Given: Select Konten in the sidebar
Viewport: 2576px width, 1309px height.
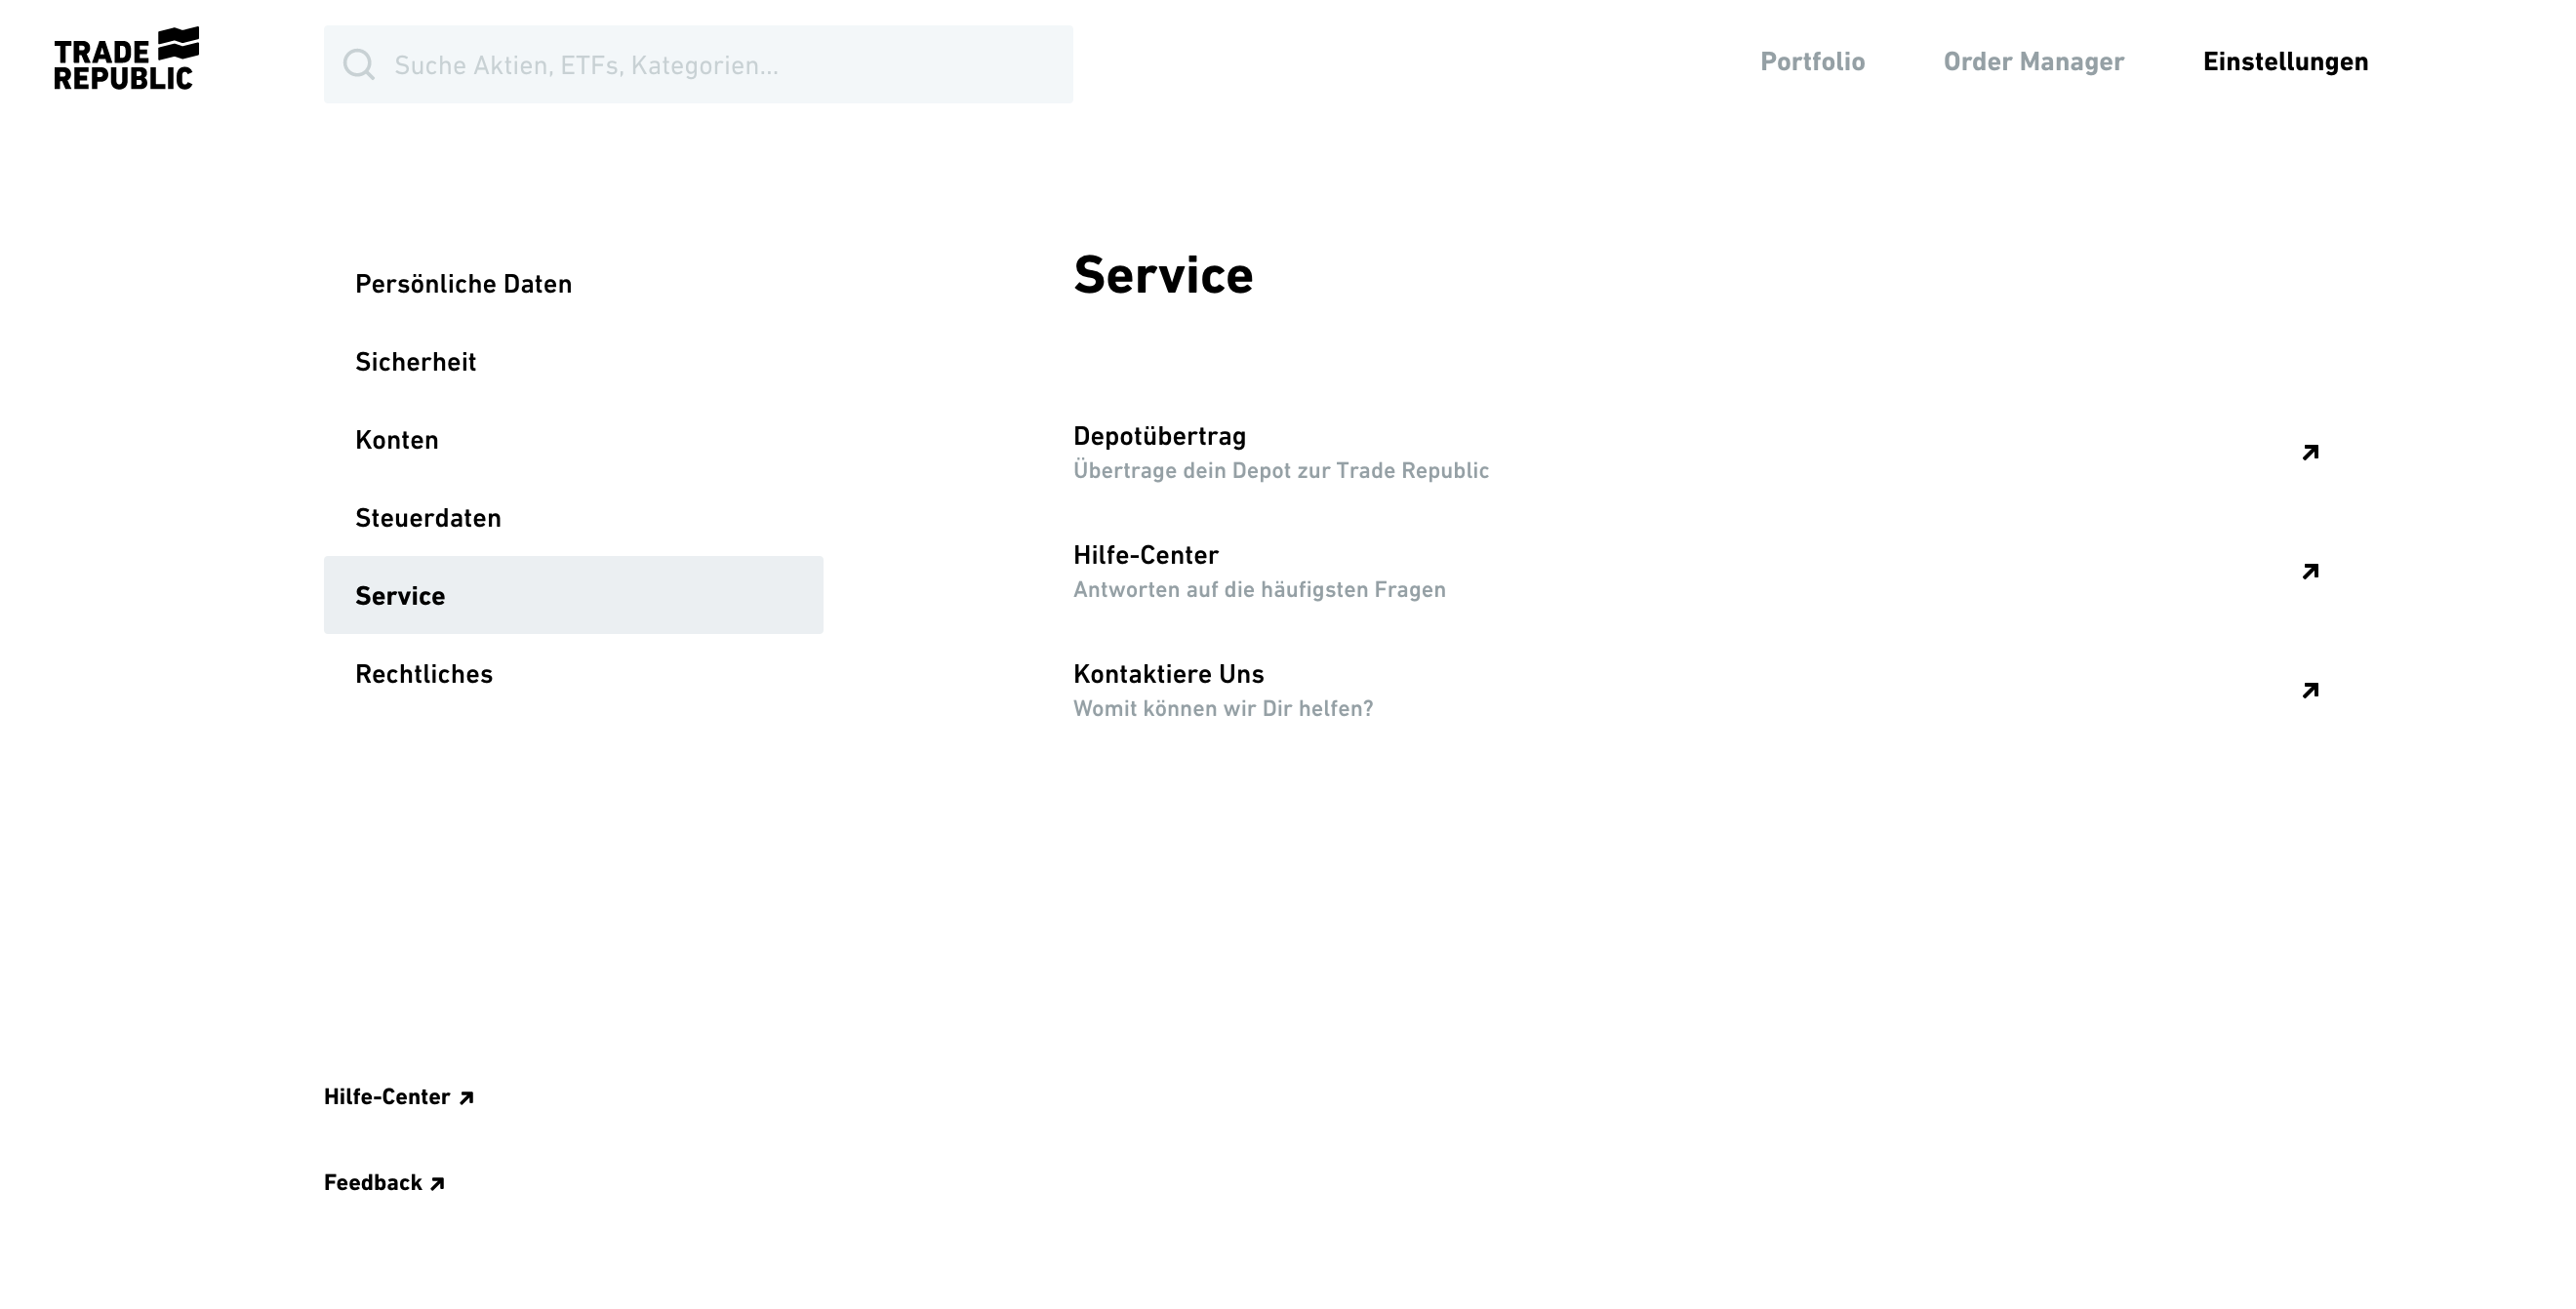Looking at the screenshot, I should click(396, 440).
